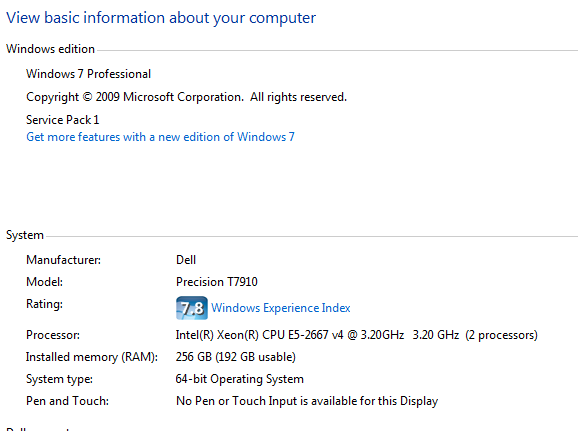578x431 pixels.
Task: Click the 'View basic information about your computer' heading
Action: [161, 18]
